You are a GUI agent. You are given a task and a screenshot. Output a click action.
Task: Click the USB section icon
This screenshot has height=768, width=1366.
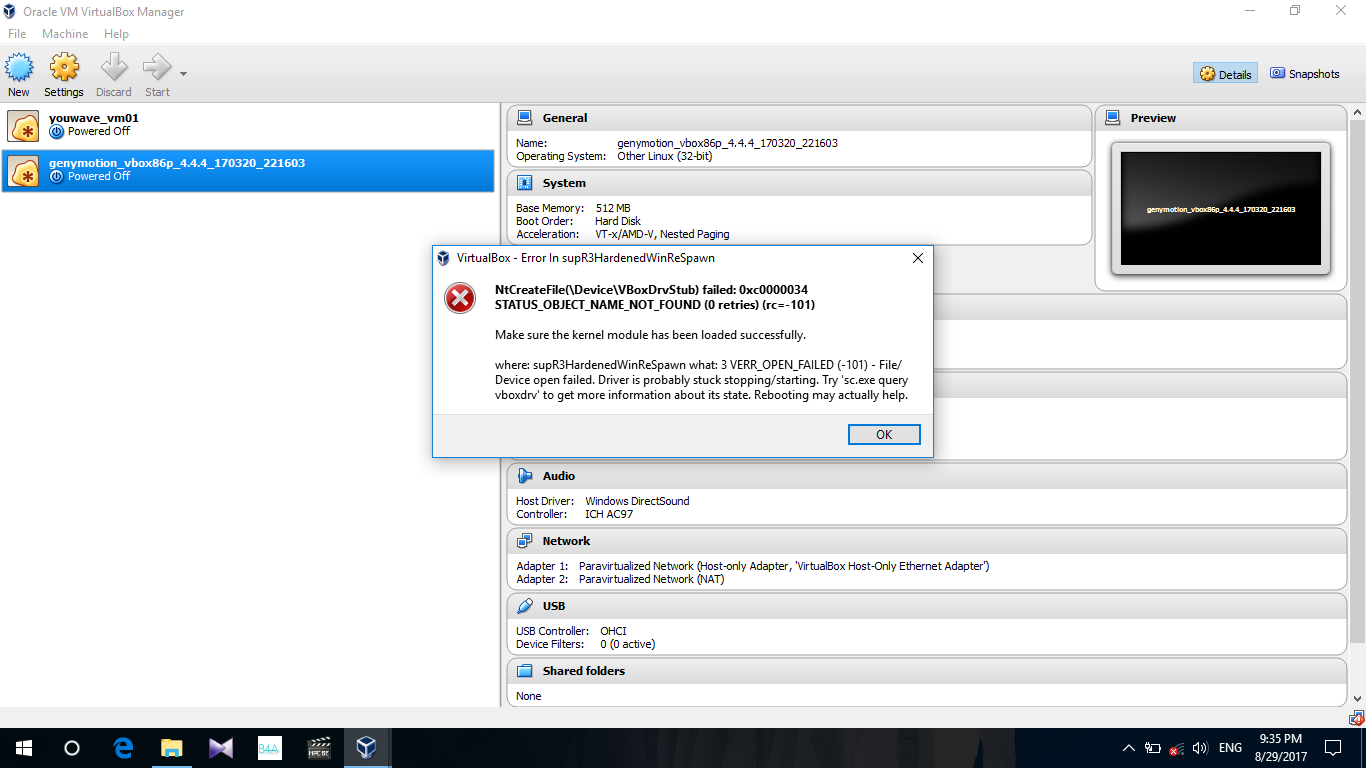click(525, 606)
